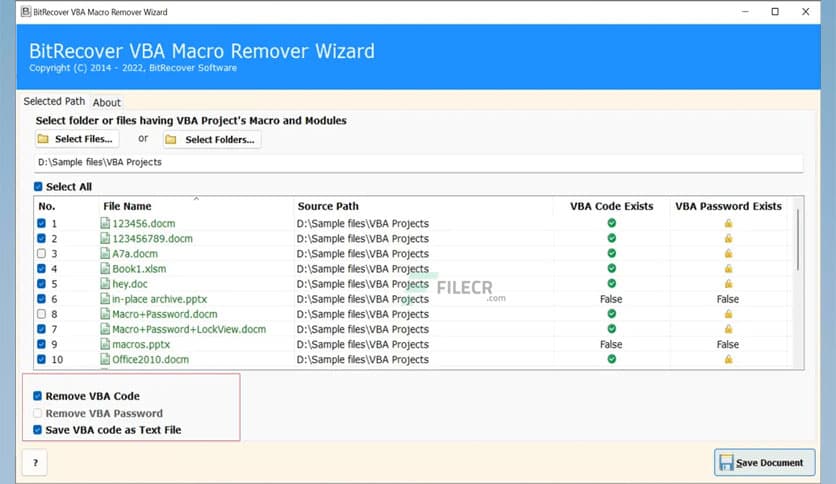This screenshot has width=836, height=484.
Task: Uncheck row 4 checkbox for Book1.xlsm
Action: [42, 269]
